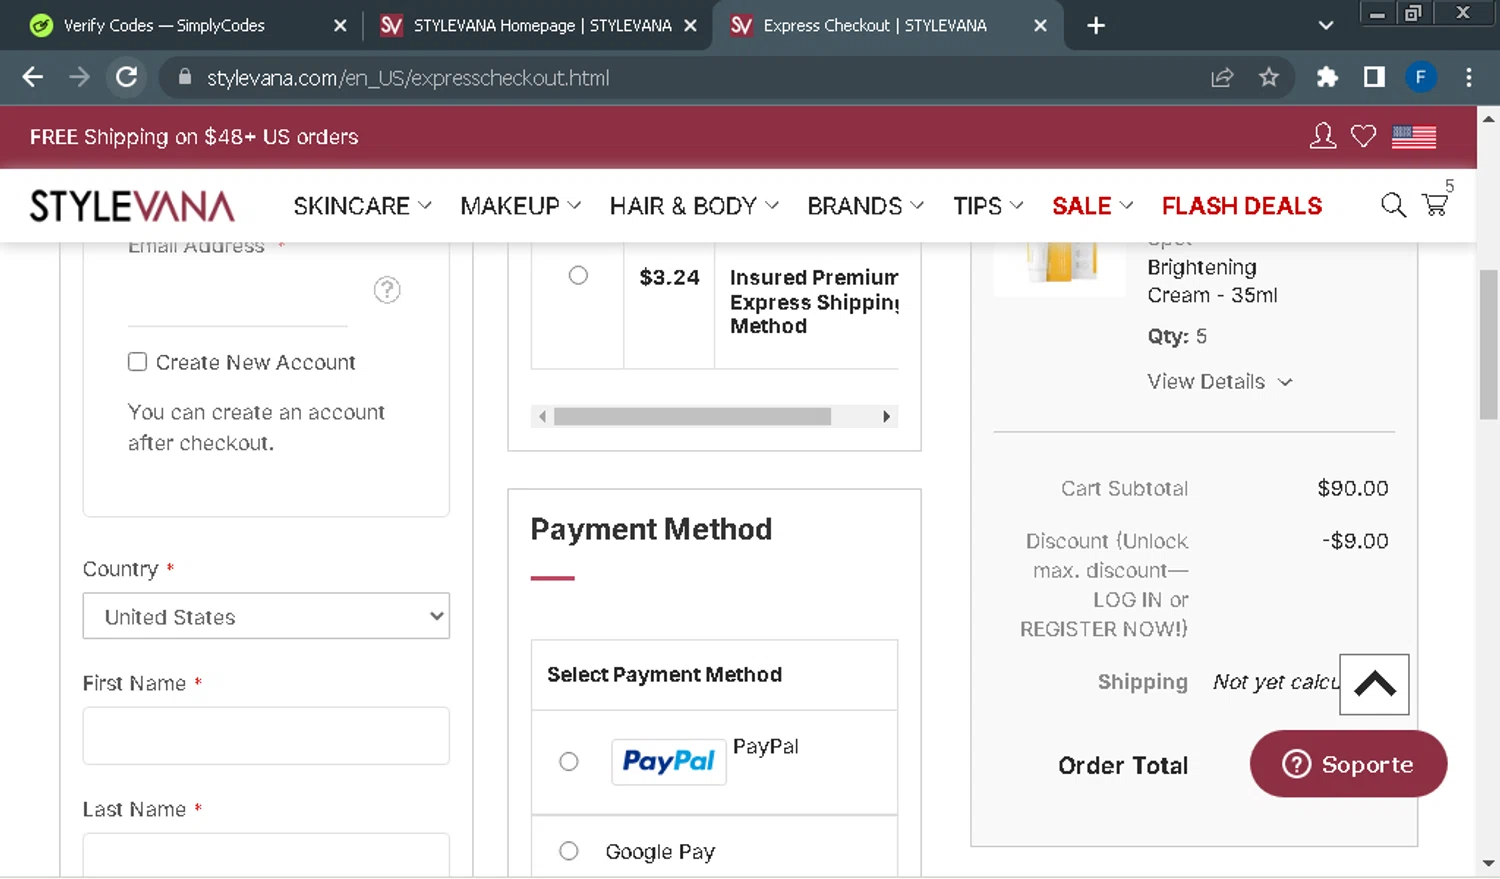Click Cart Subtotal $90.00 value
Viewport: 1500px width, 879px height.
(x=1353, y=488)
